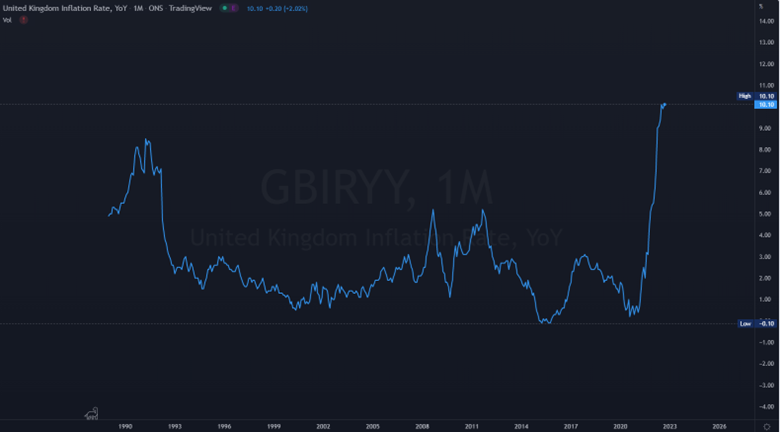
Task: Click the 10.10 +0.20 (+2.02%) value
Action: tap(278, 8)
